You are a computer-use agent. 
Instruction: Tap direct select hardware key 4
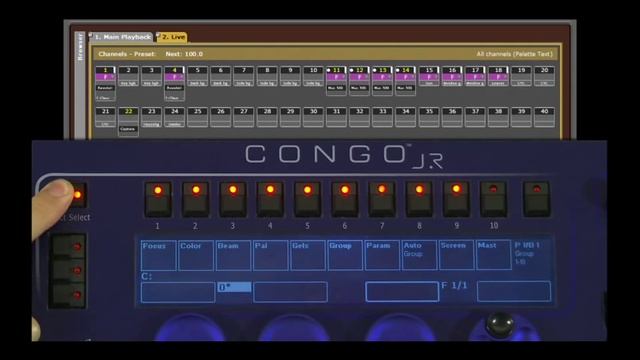(270, 199)
